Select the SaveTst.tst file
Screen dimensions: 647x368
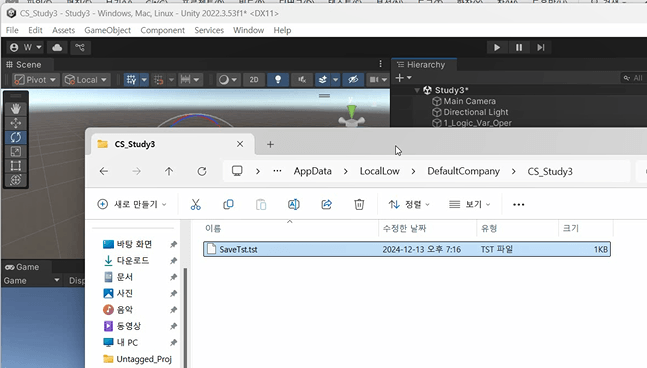(x=407, y=249)
